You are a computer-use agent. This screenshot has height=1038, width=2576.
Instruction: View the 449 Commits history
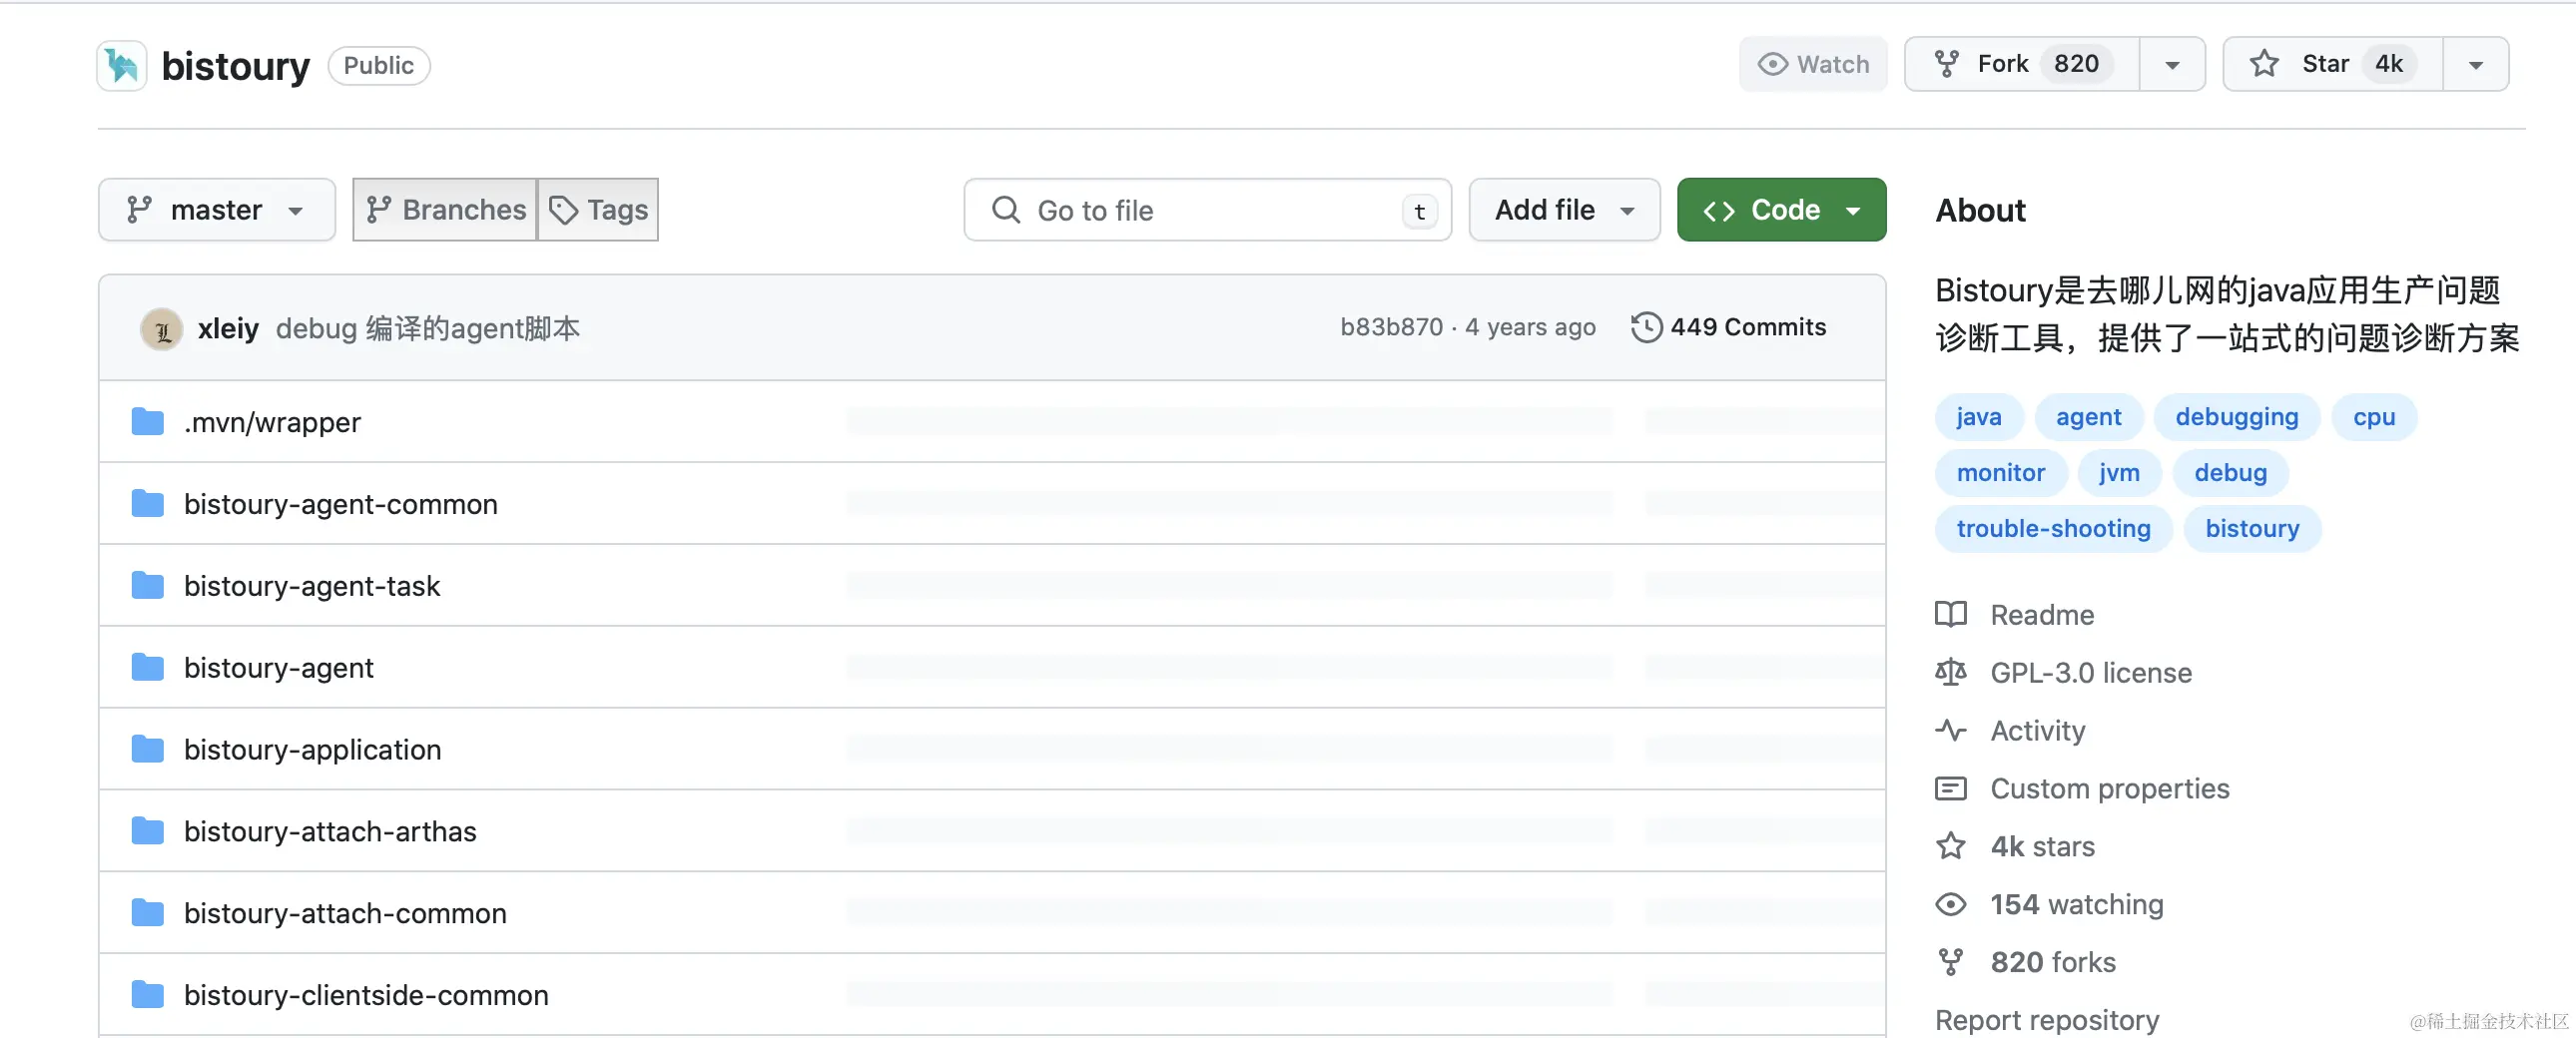click(x=1728, y=327)
